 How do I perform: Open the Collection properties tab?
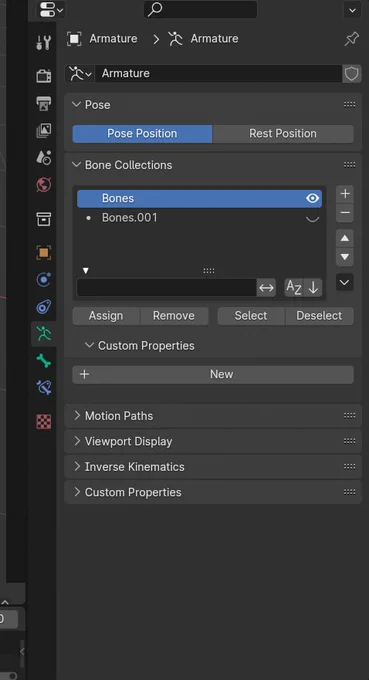pyautogui.click(x=44, y=219)
